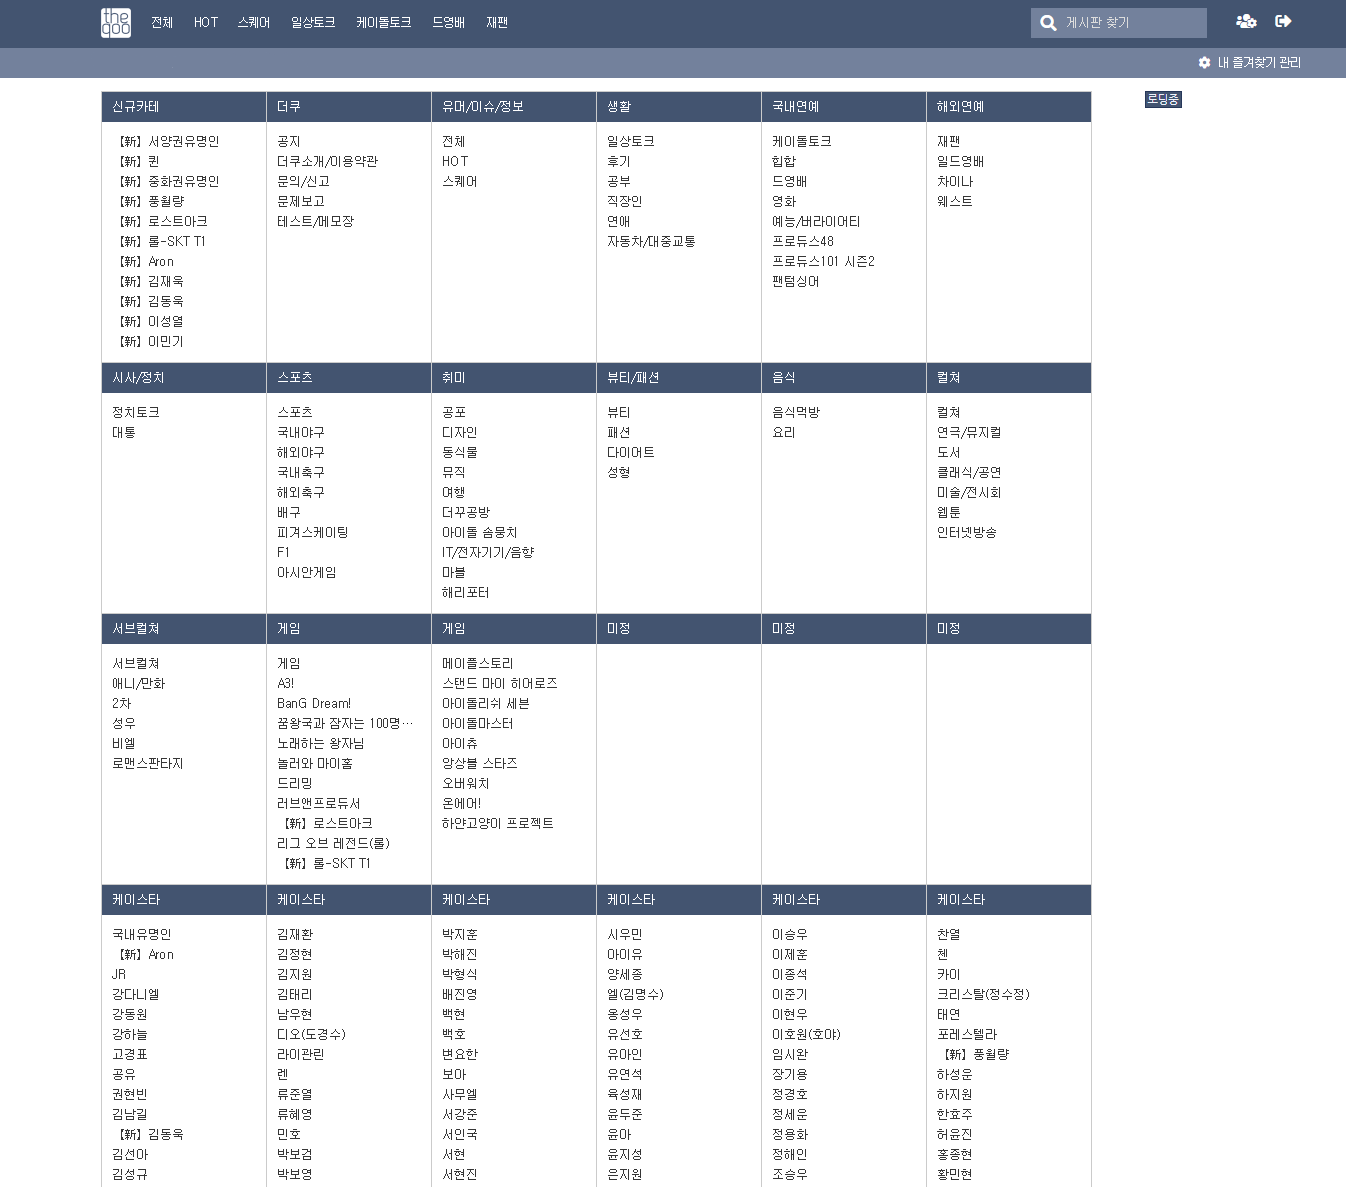Open the users group icon

[1246, 21]
